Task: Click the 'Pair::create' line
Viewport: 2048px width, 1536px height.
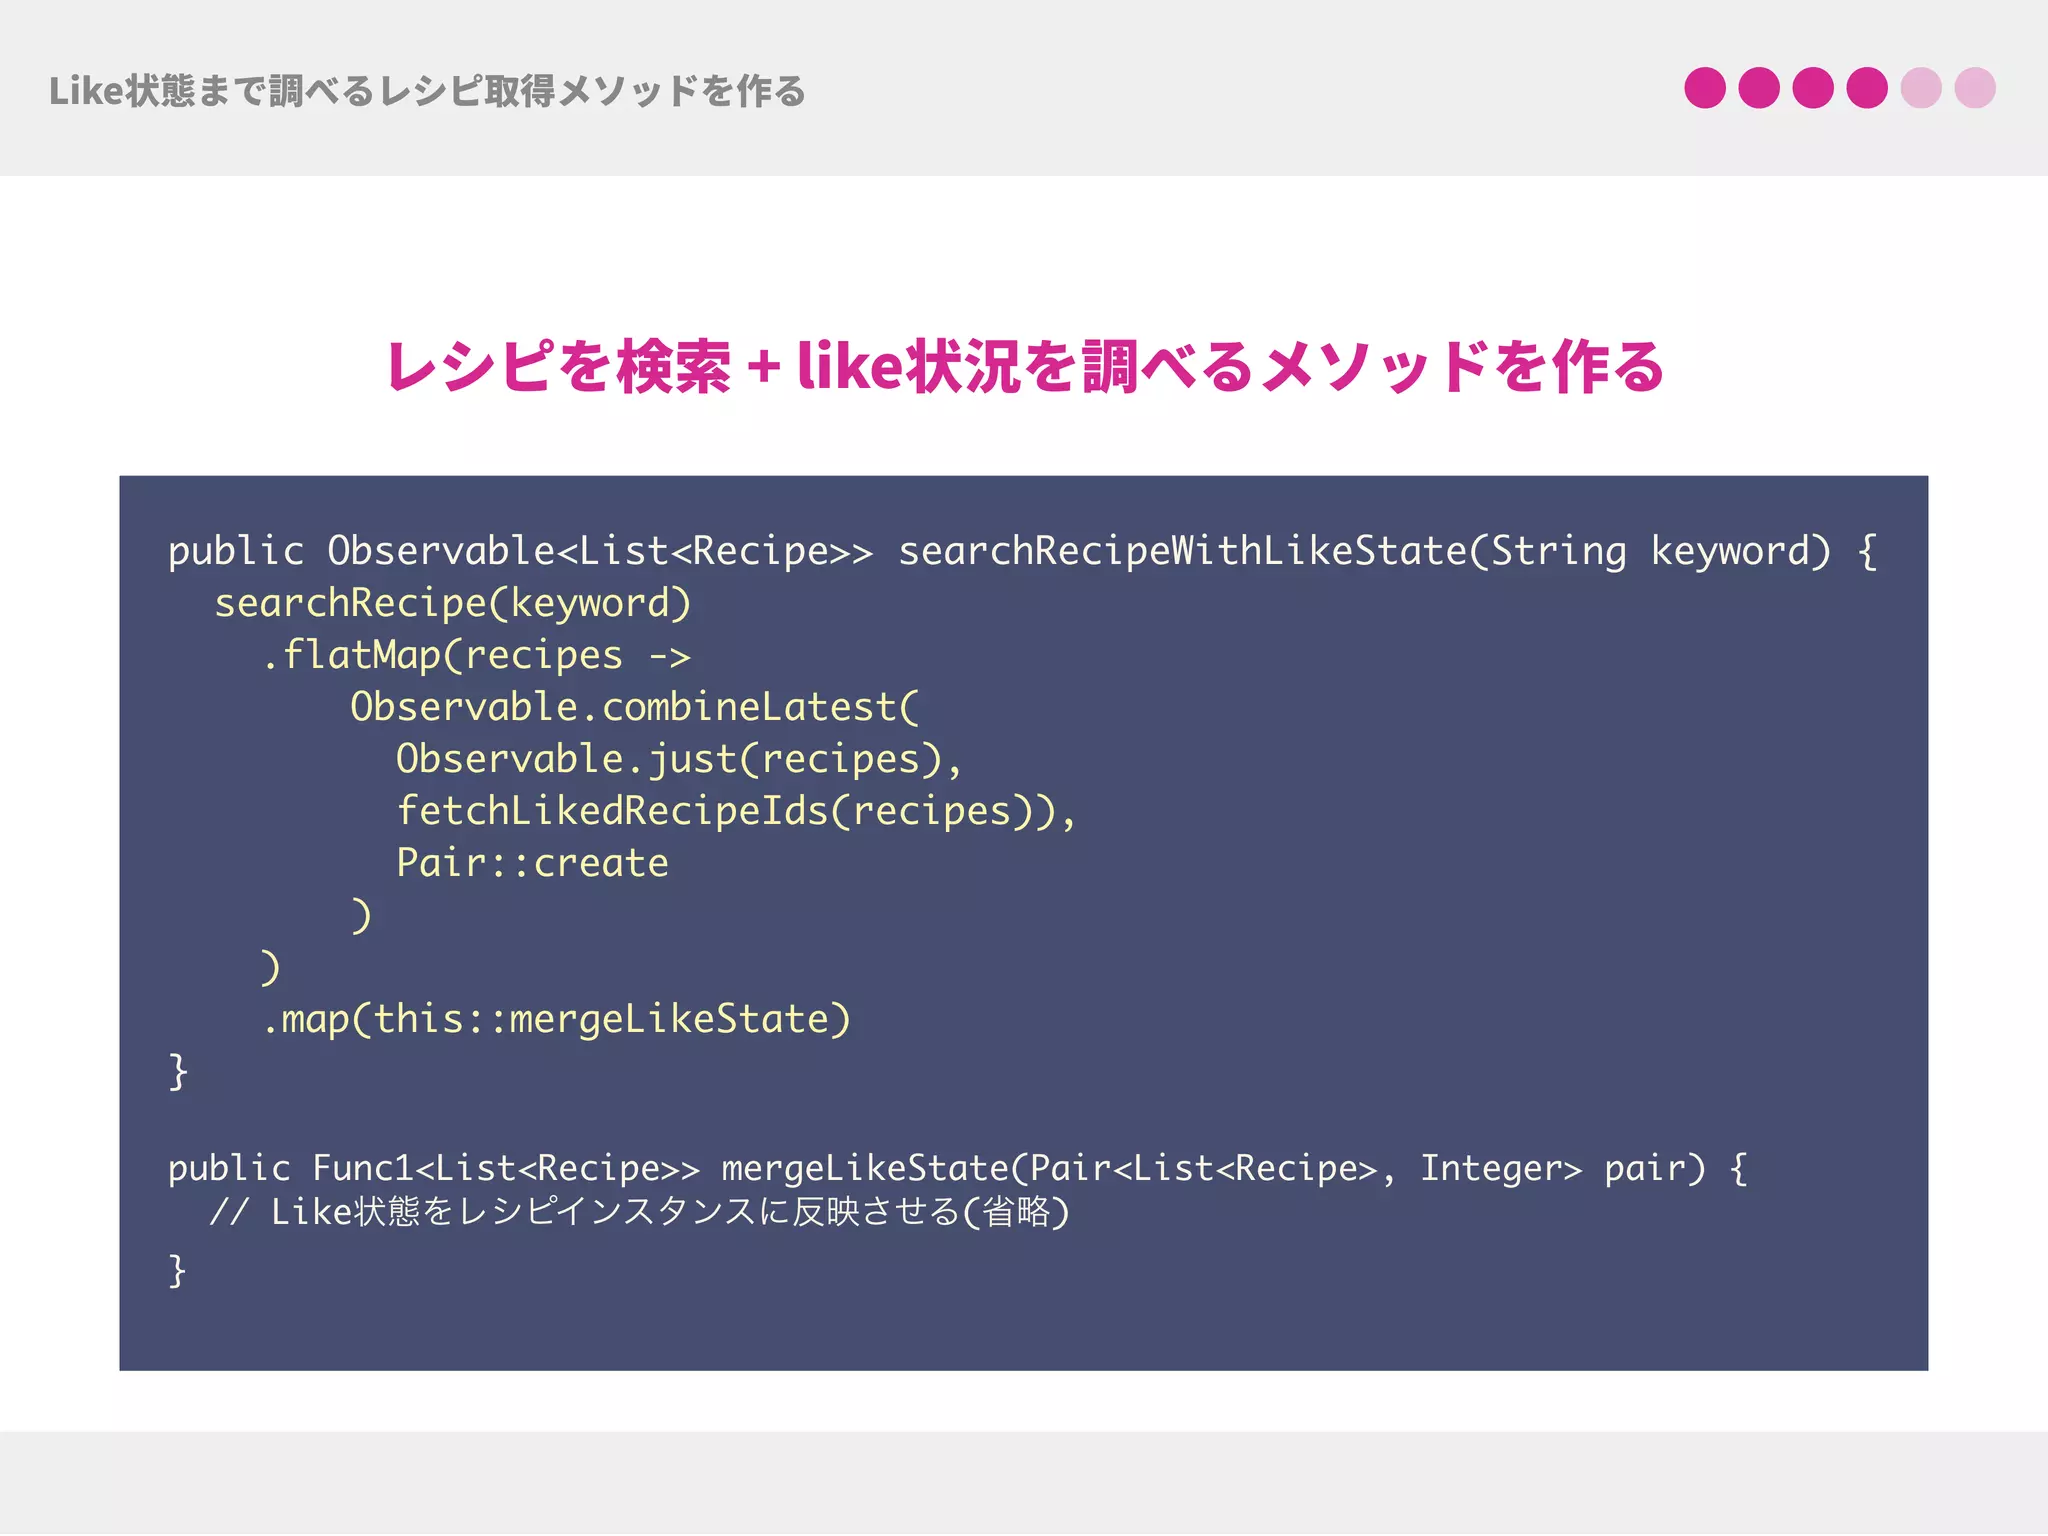Action: [532, 863]
